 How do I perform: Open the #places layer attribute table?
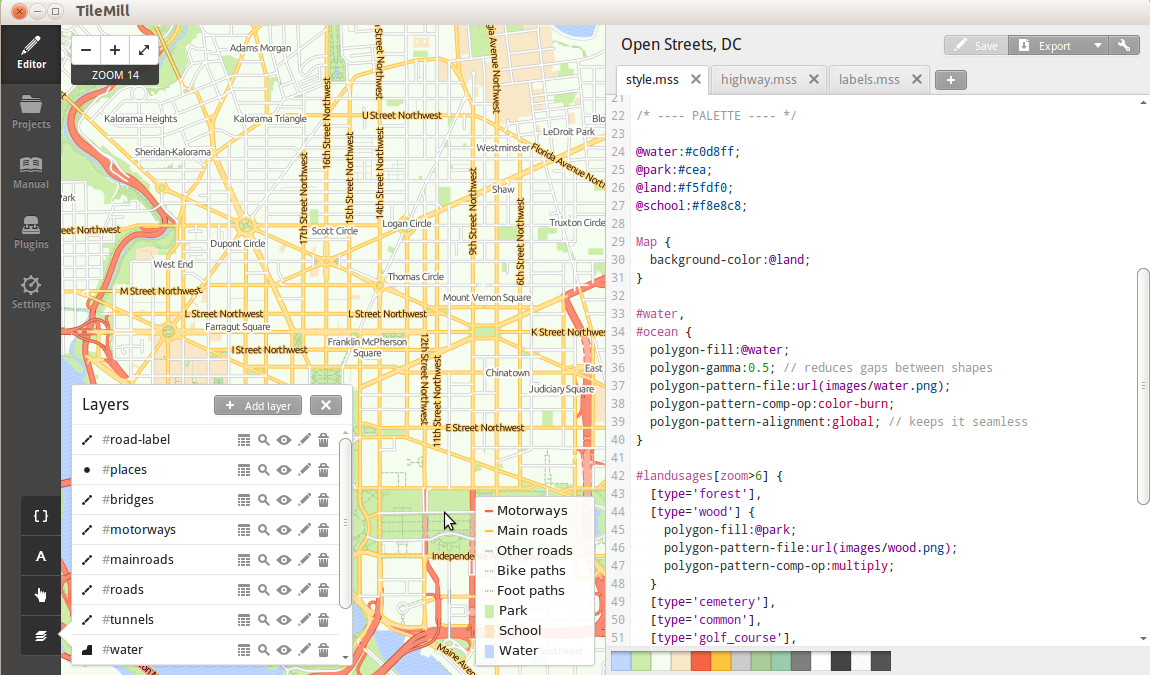click(x=243, y=470)
